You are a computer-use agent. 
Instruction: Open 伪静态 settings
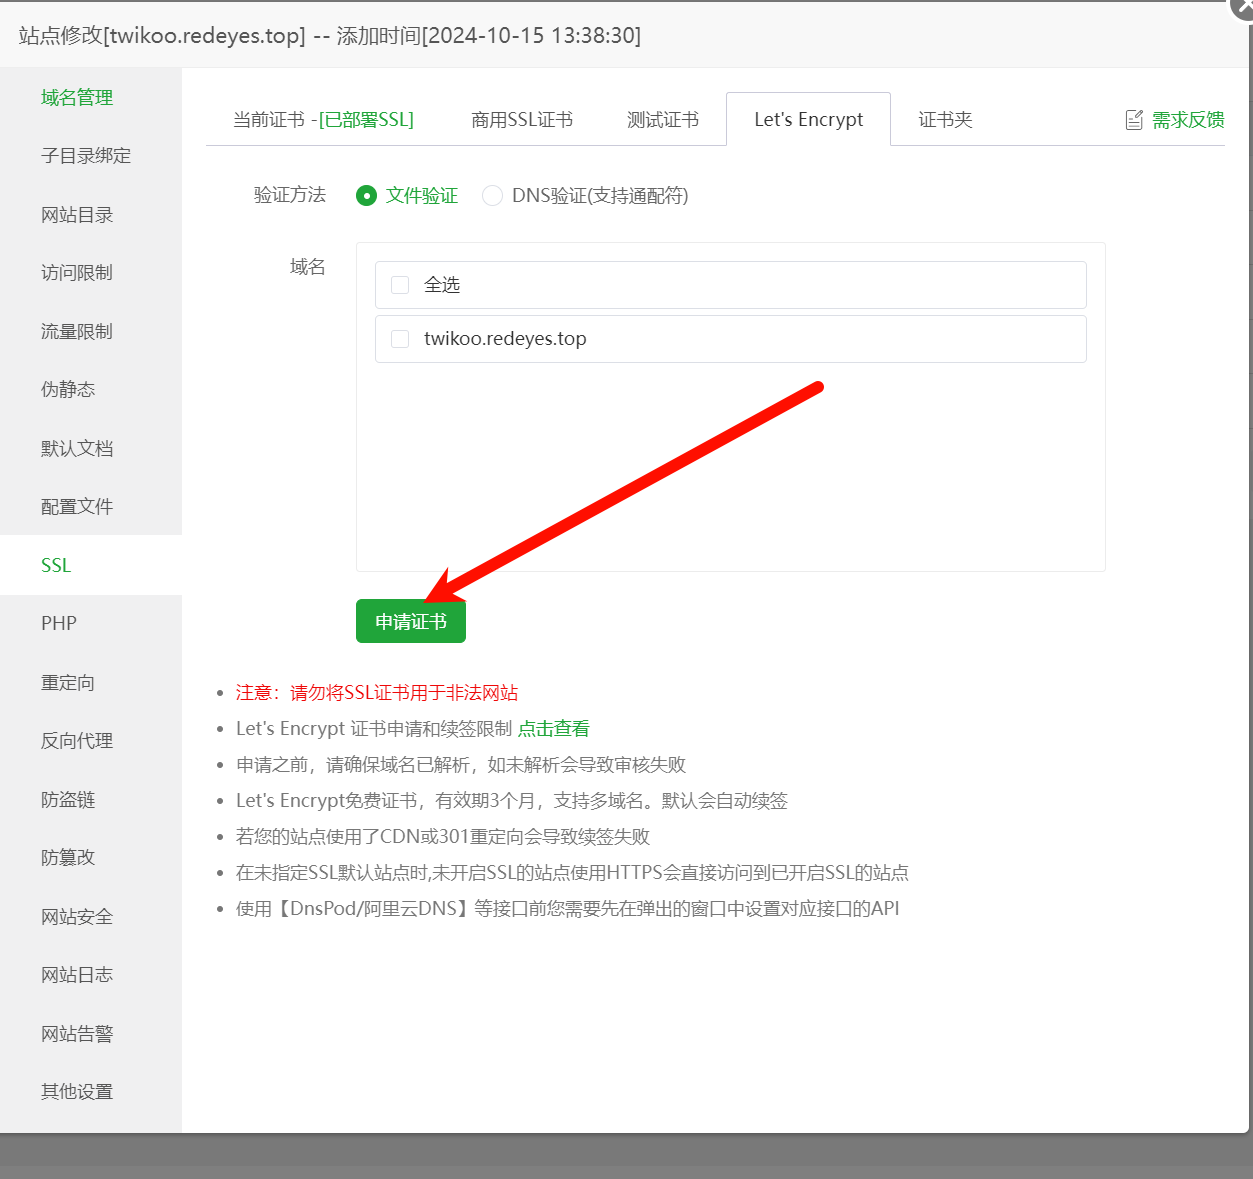coord(67,389)
